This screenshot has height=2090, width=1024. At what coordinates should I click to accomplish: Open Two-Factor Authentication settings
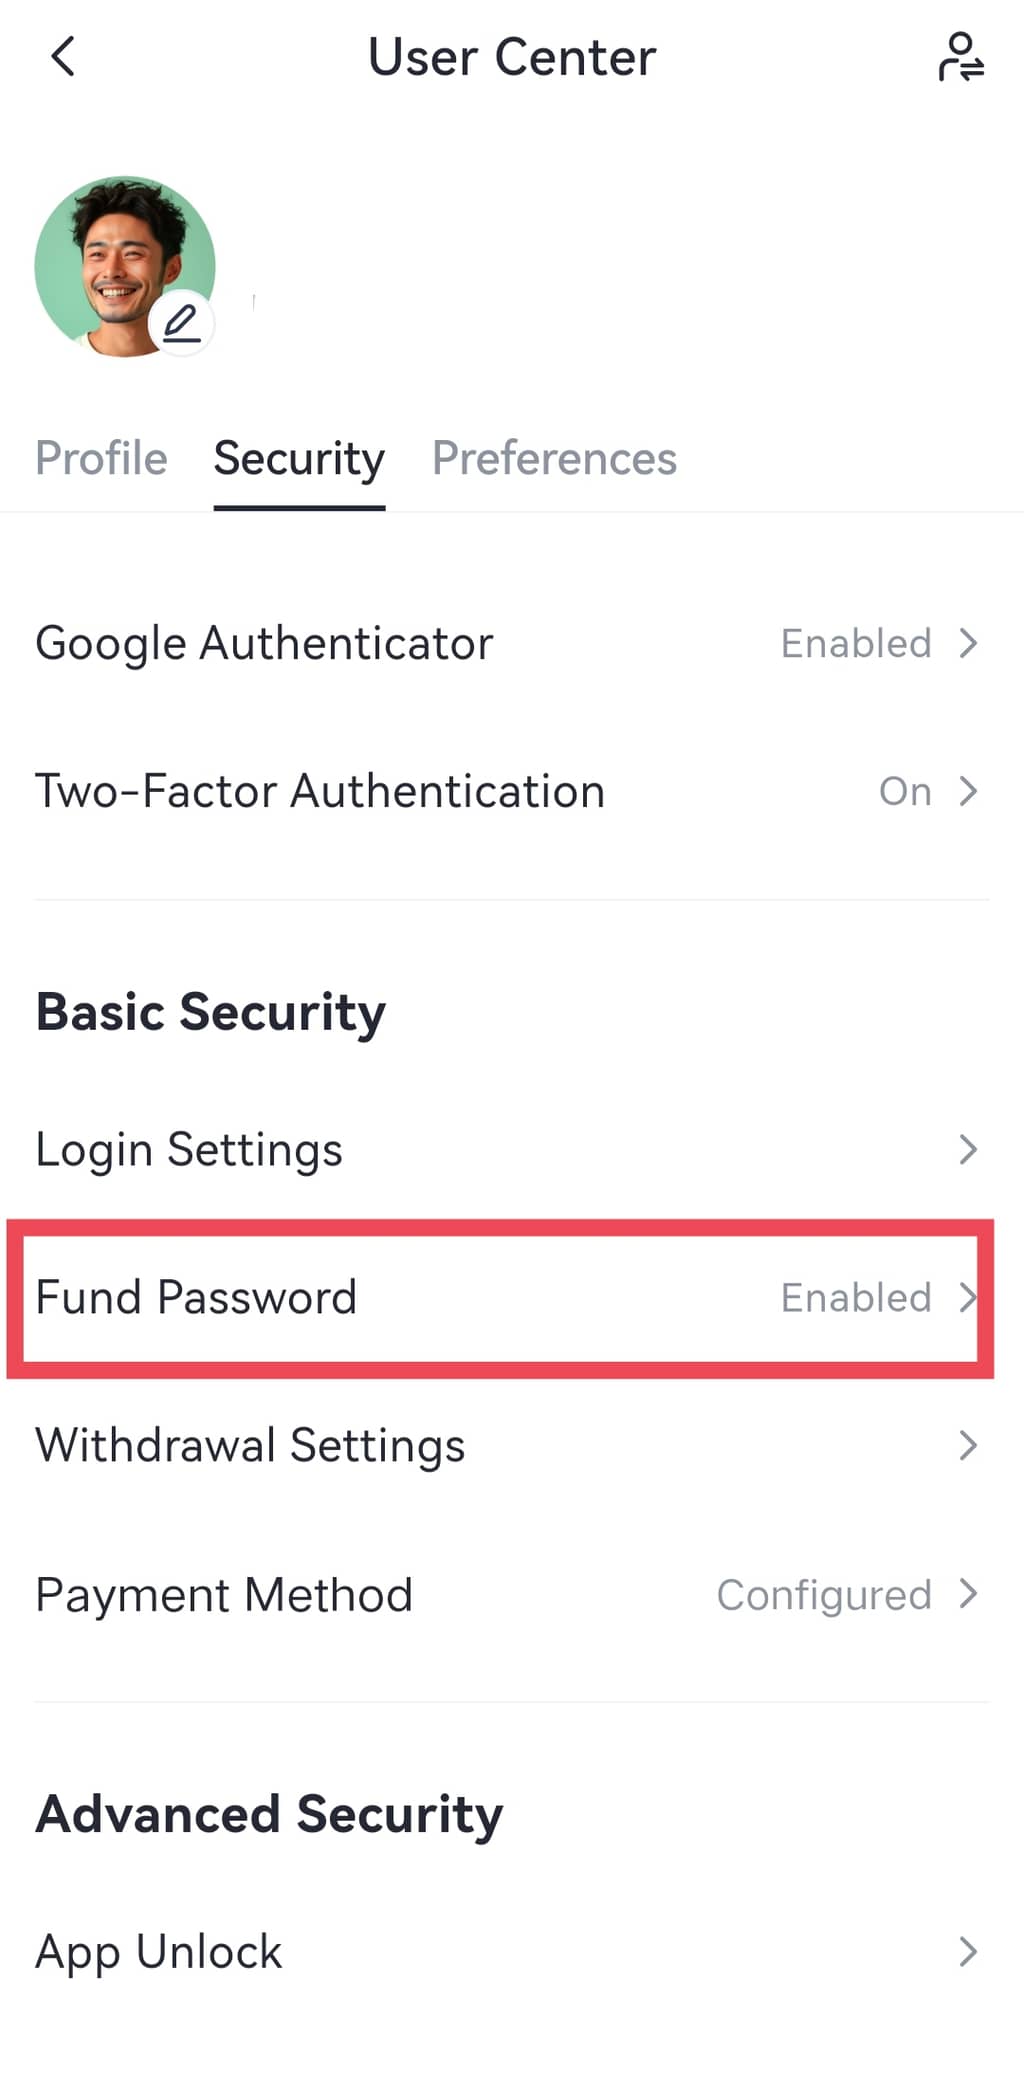(x=320, y=791)
